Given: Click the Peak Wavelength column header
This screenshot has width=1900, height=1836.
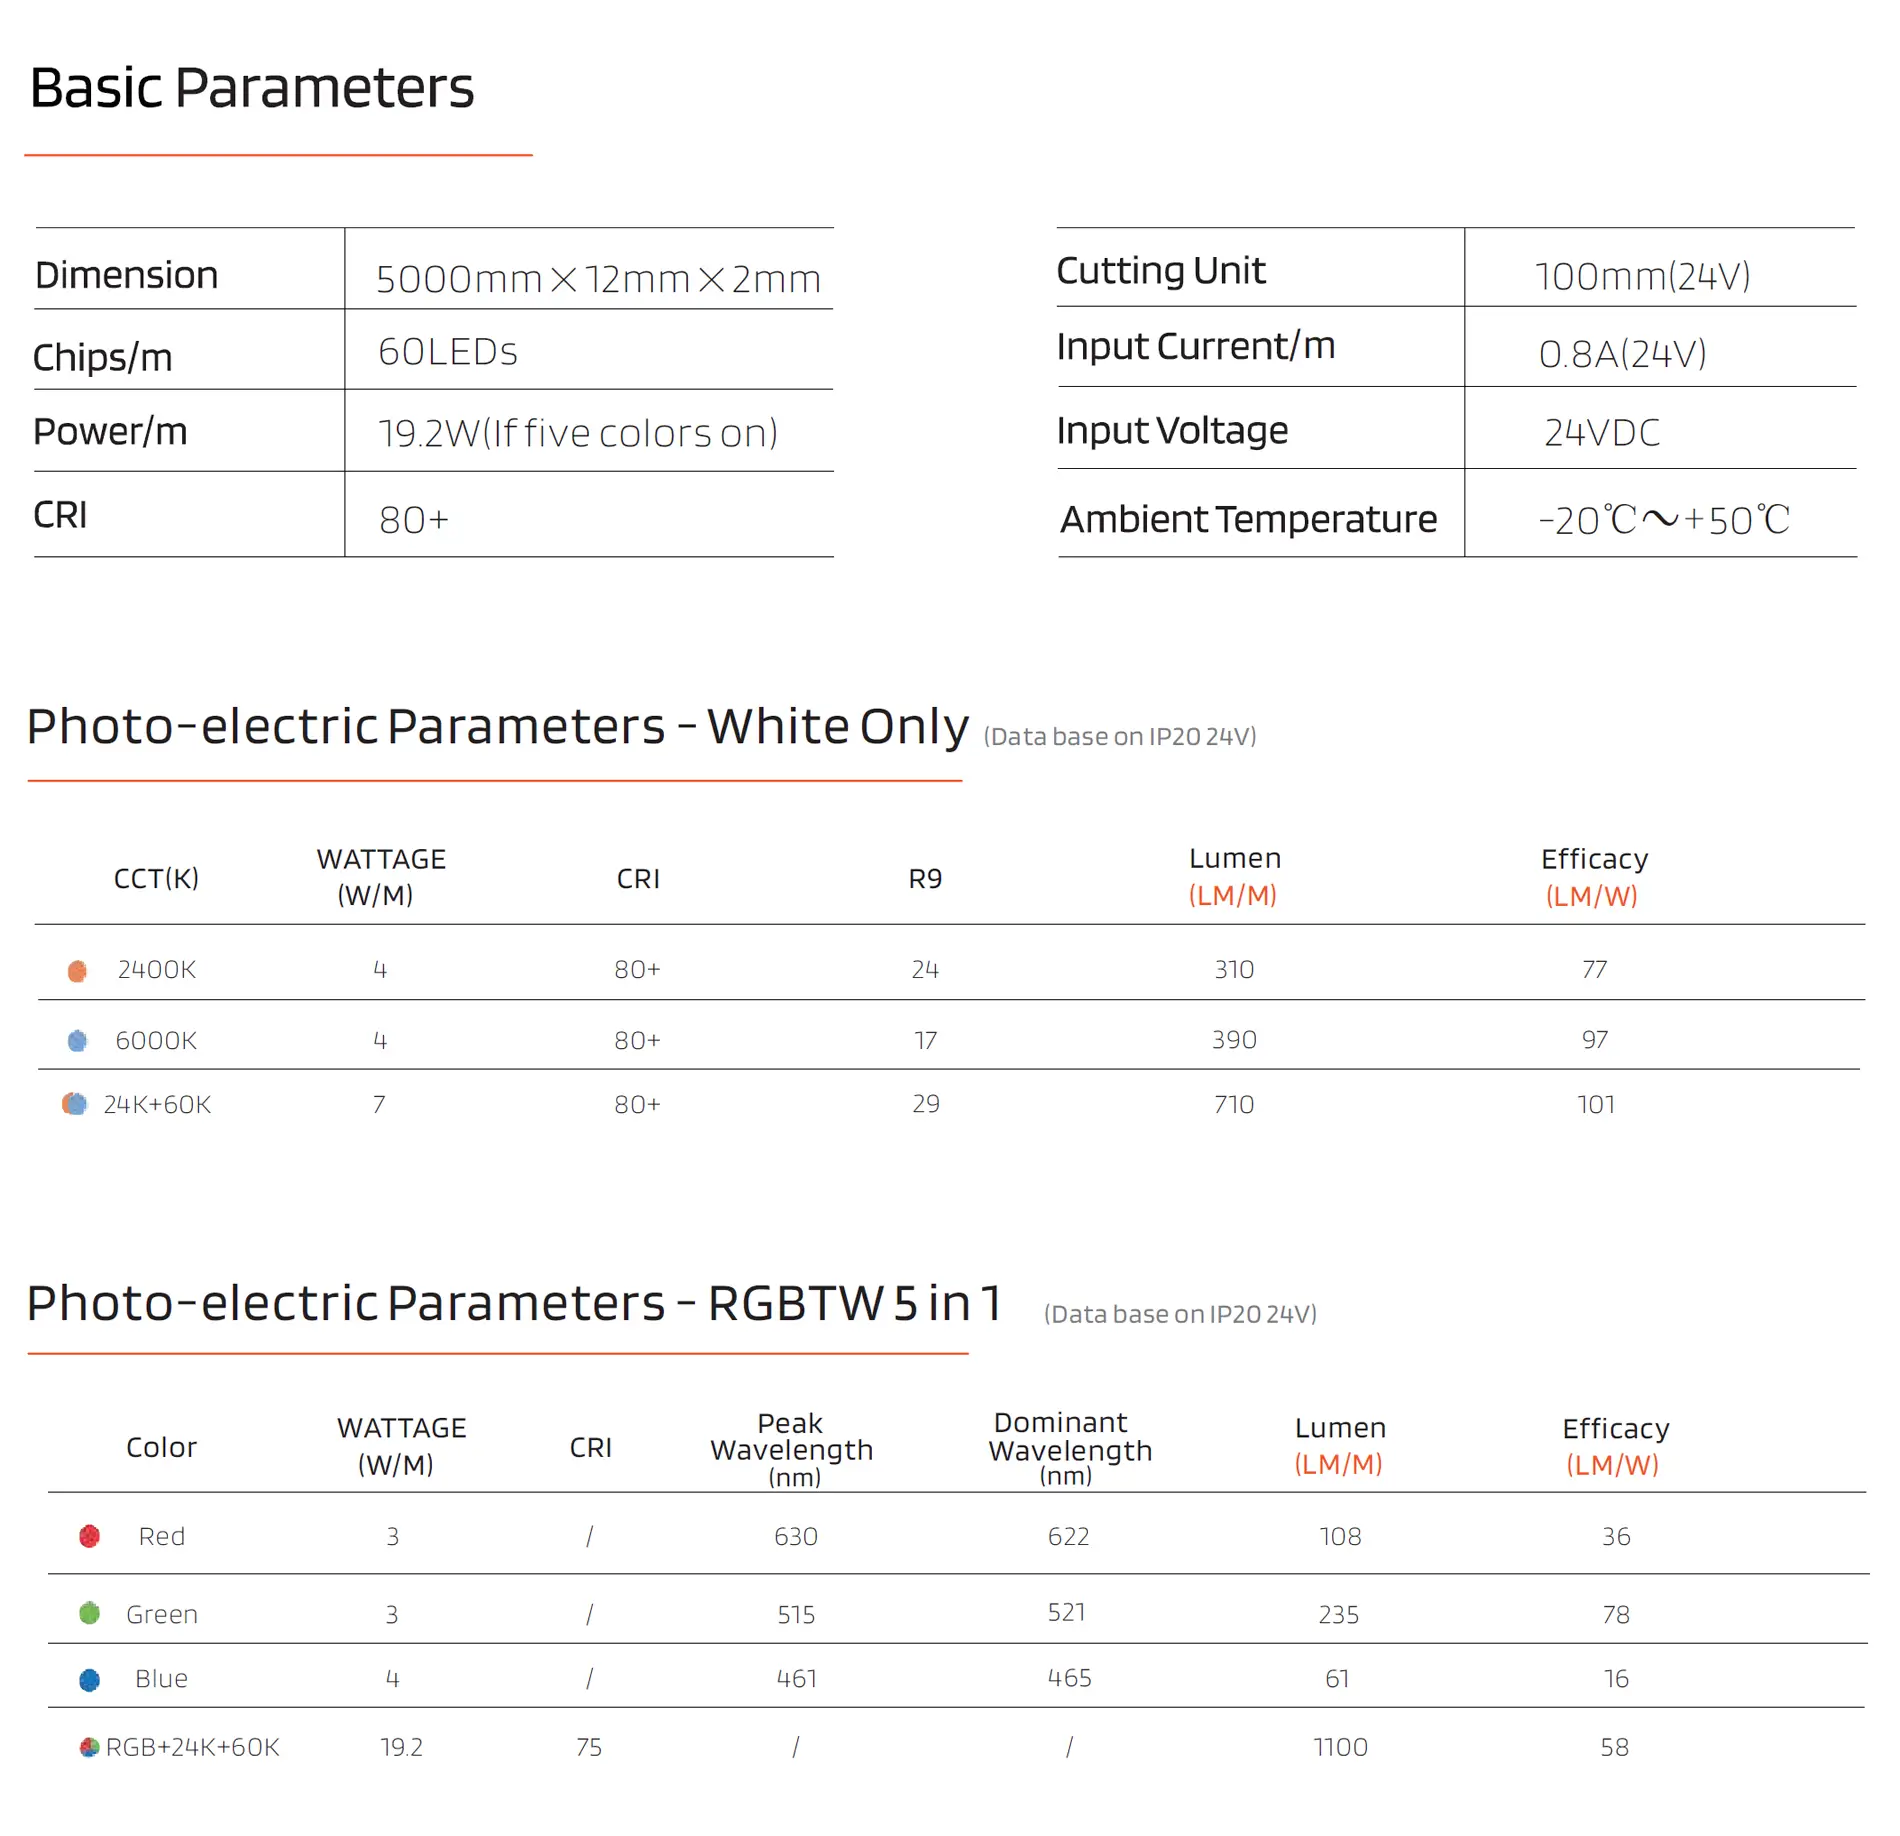Looking at the screenshot, I should [792, 1450].
